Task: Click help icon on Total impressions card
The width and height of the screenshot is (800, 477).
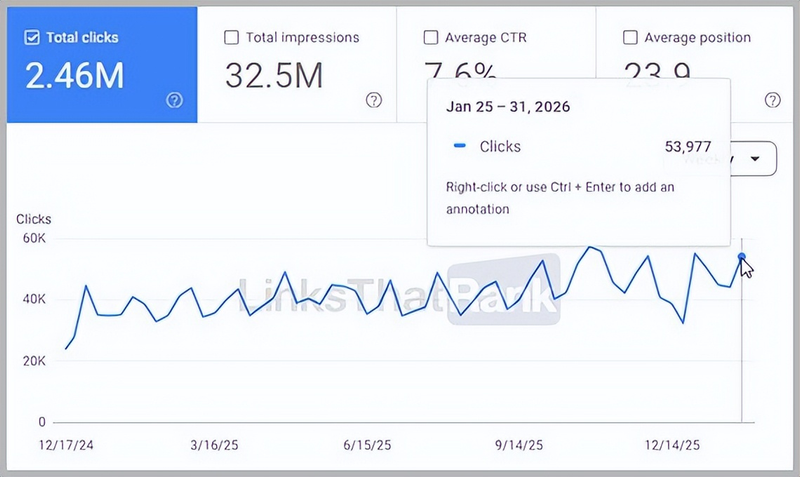Action: click(x=374, y=100)
